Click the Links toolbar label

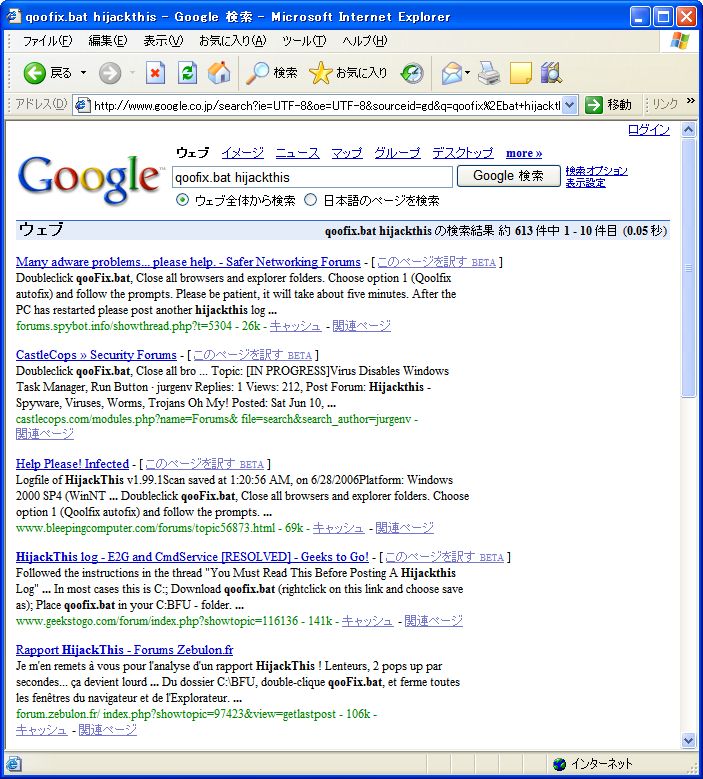[665, 104]
